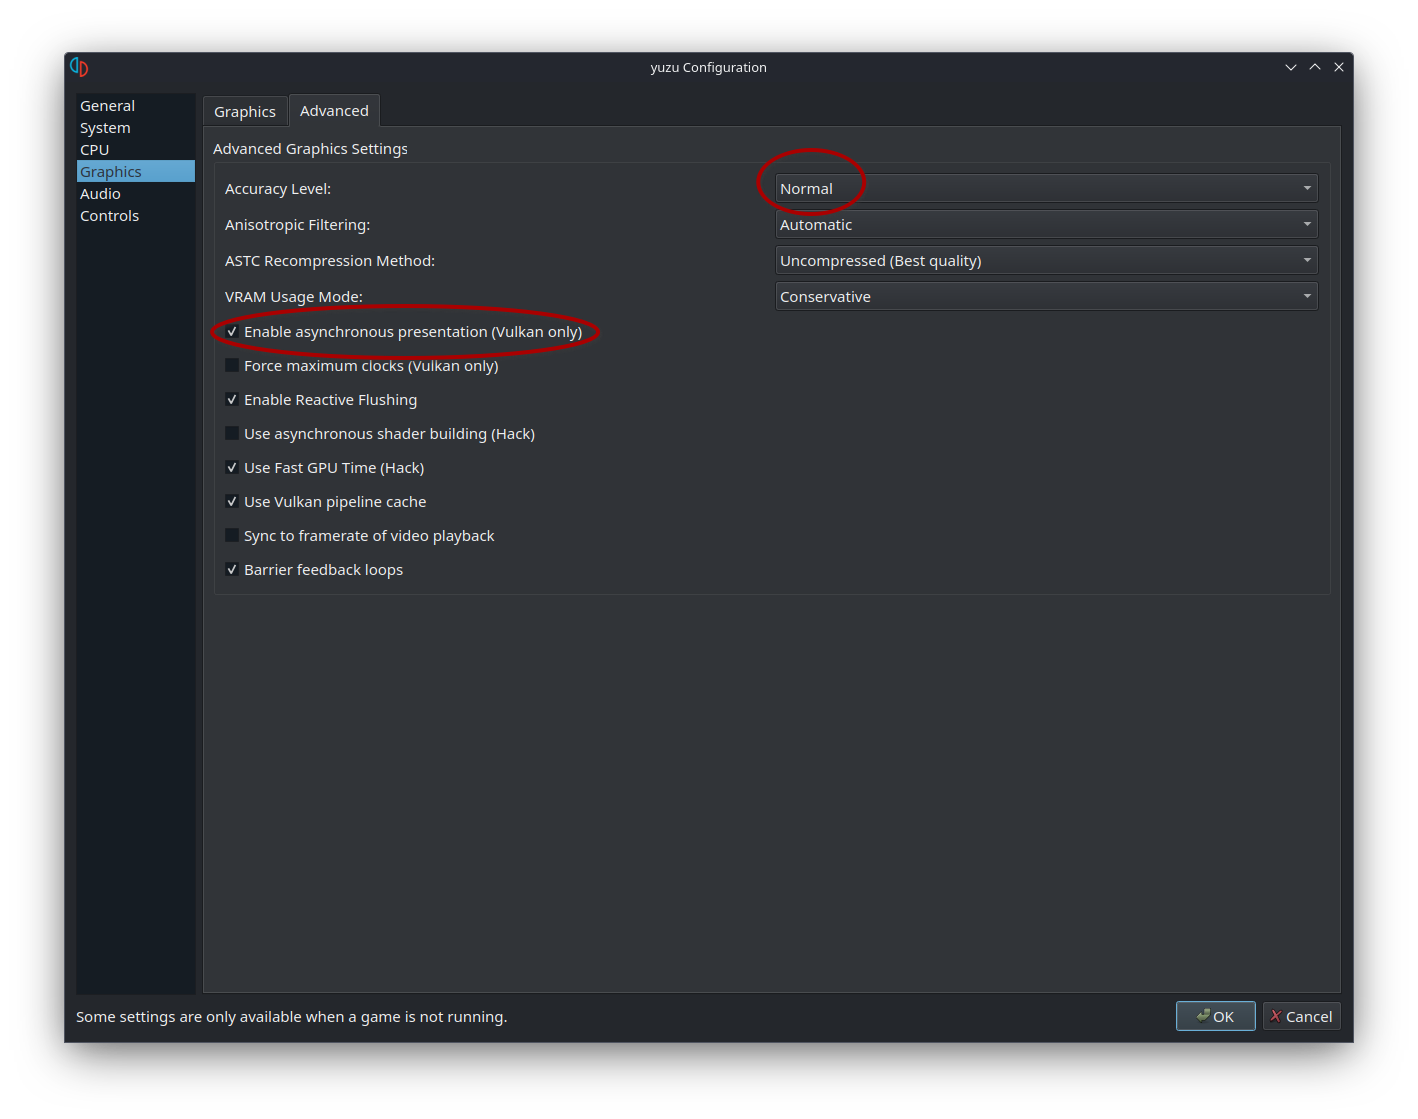Open the Anisotropic Filtering dropdown
This screenshot has width=1418, height=1119.
click(1046, 224)
